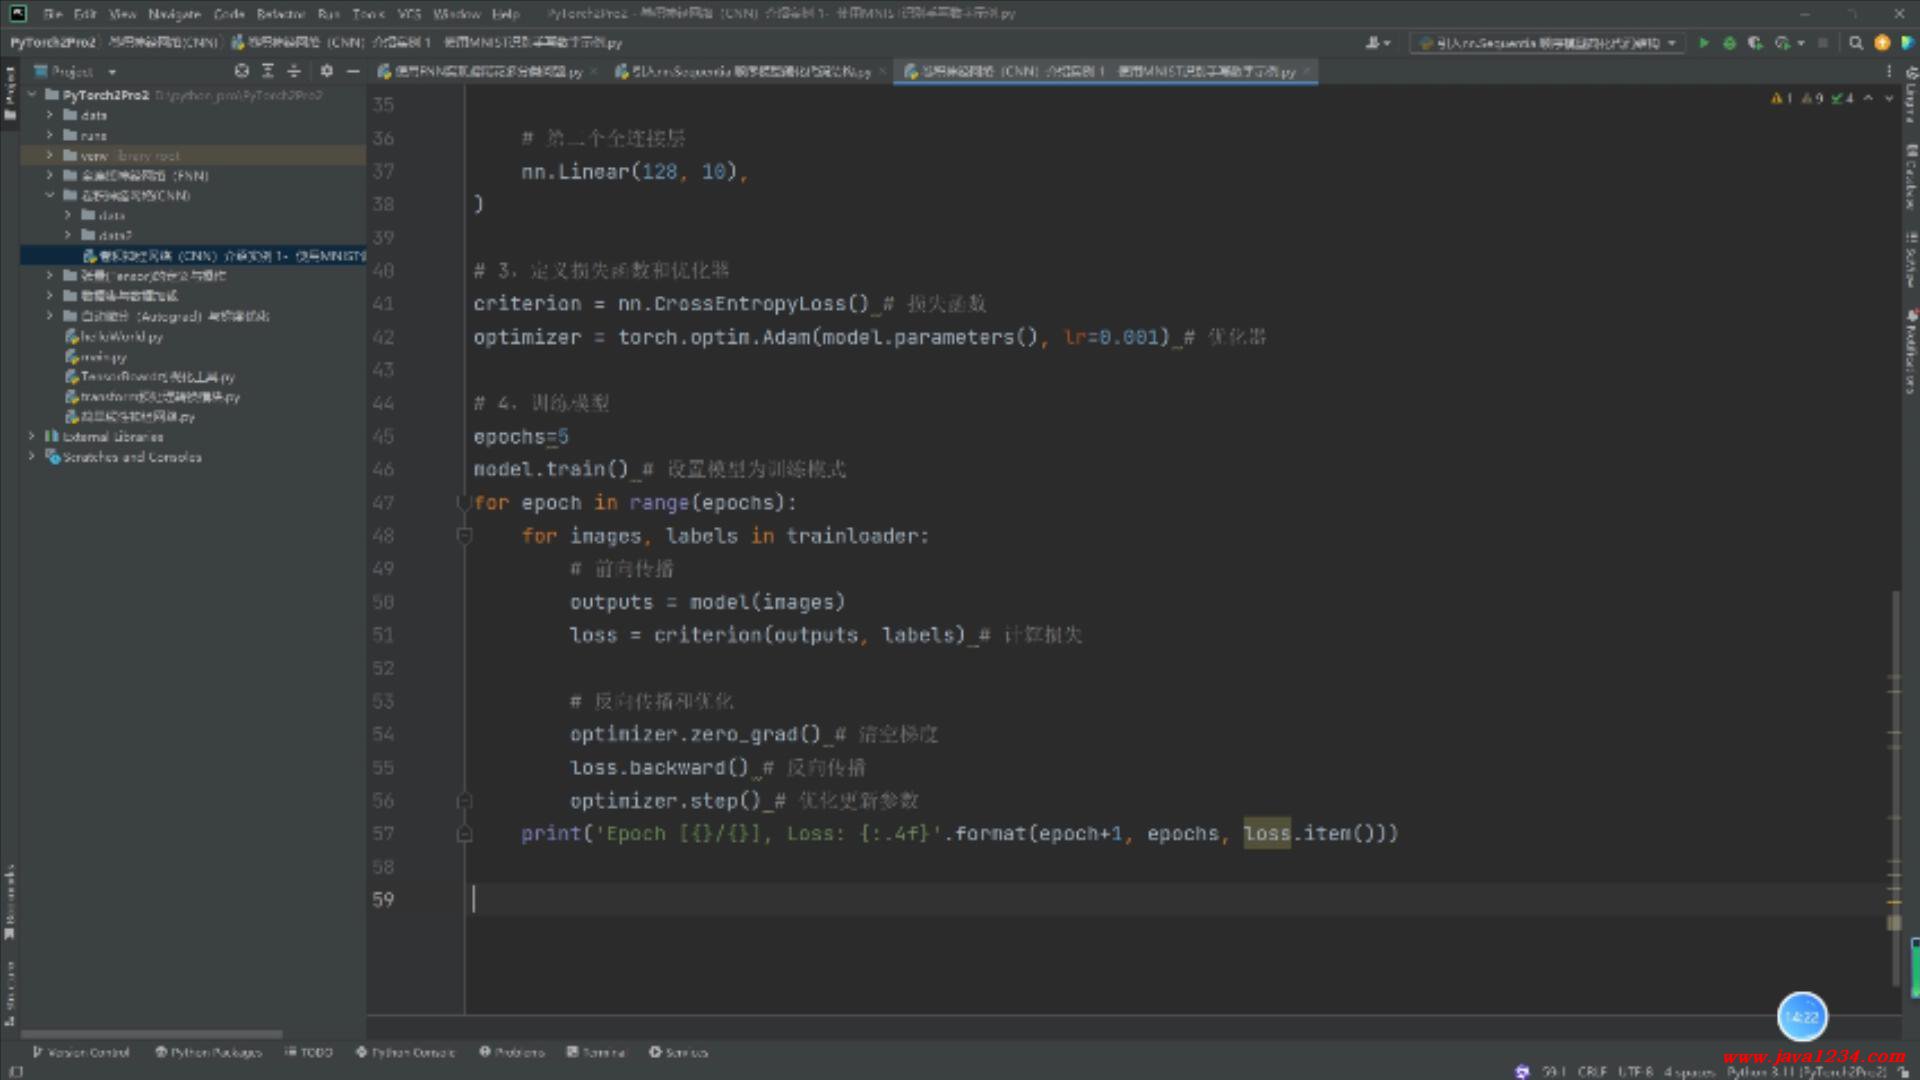Click the locate/select opened file target icon

click(x=241, y=71)
